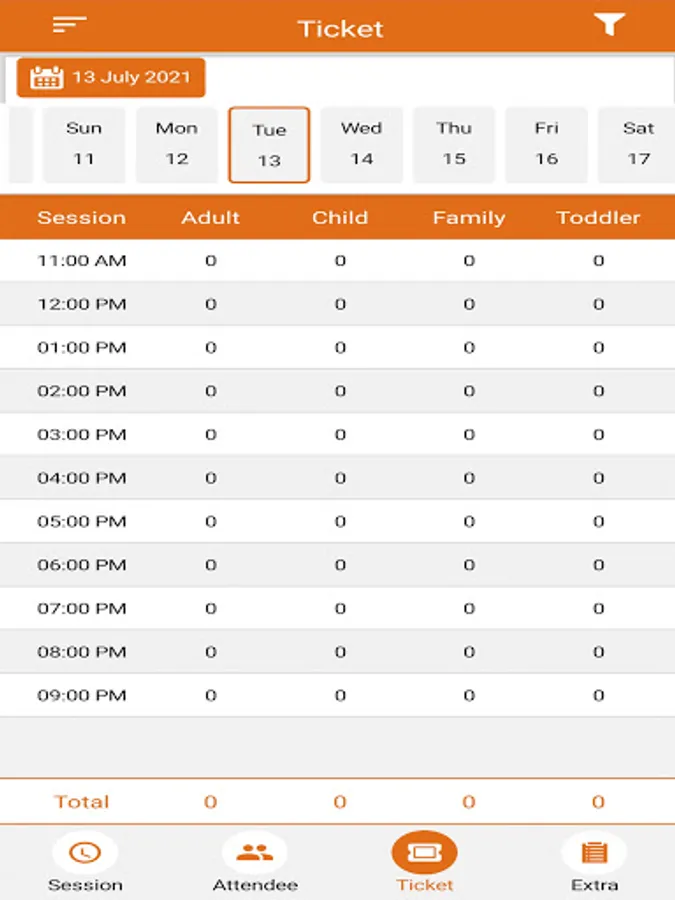Tap the Child column header
Image resolution: width=675 pixels, height=900 pixels.
point(340,218)
